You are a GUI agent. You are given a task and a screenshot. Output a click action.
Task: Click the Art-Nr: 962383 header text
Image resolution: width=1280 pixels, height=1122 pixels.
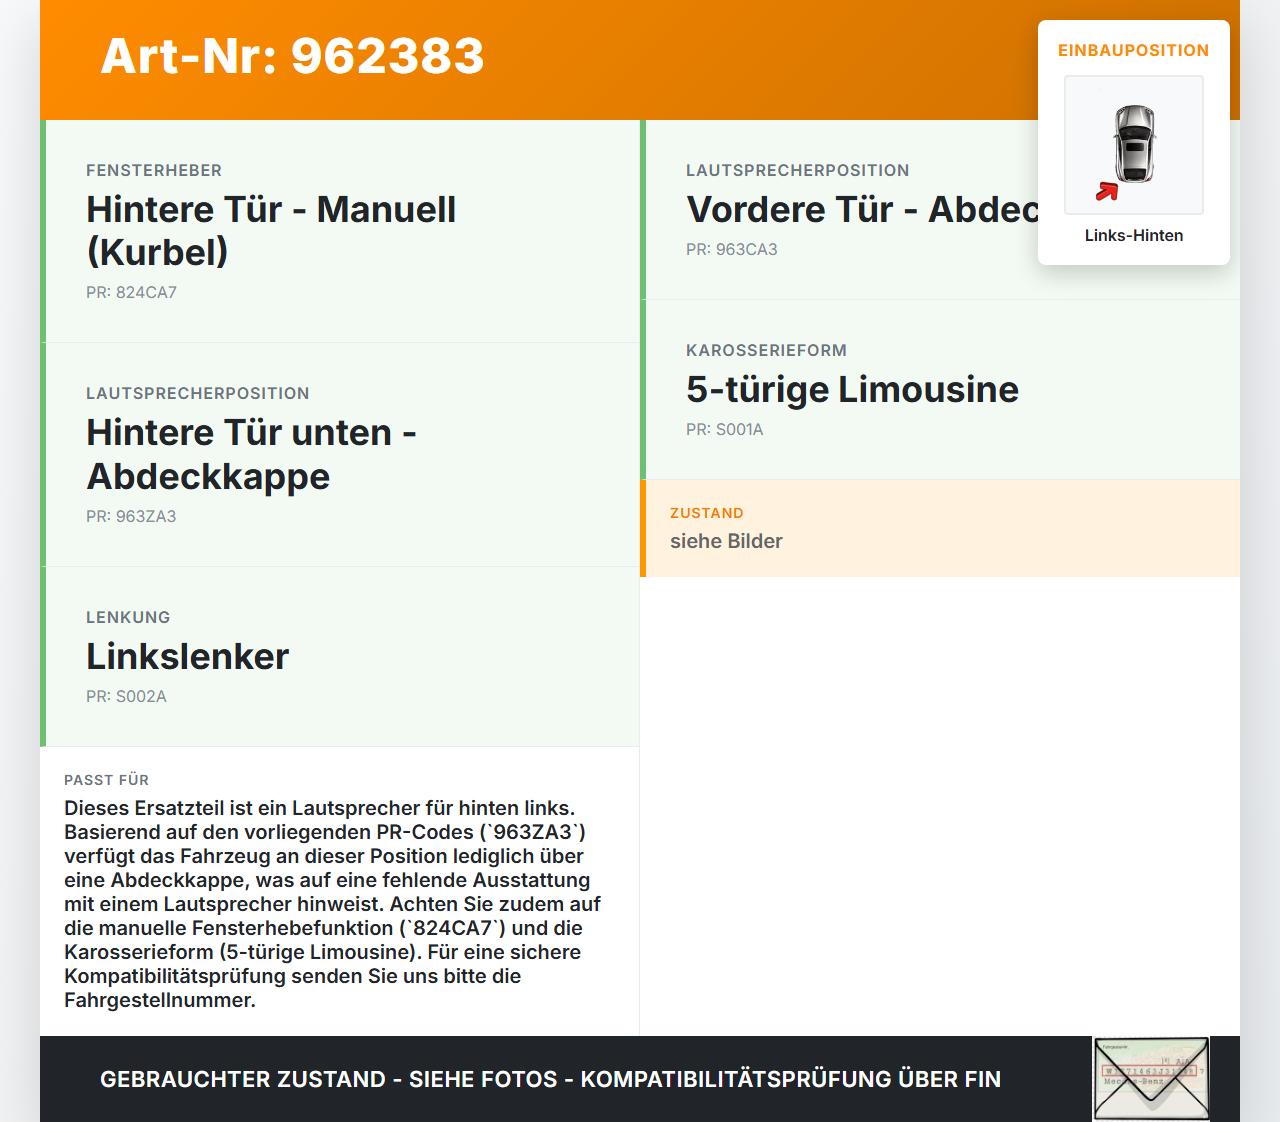click(x=292, y=58)
